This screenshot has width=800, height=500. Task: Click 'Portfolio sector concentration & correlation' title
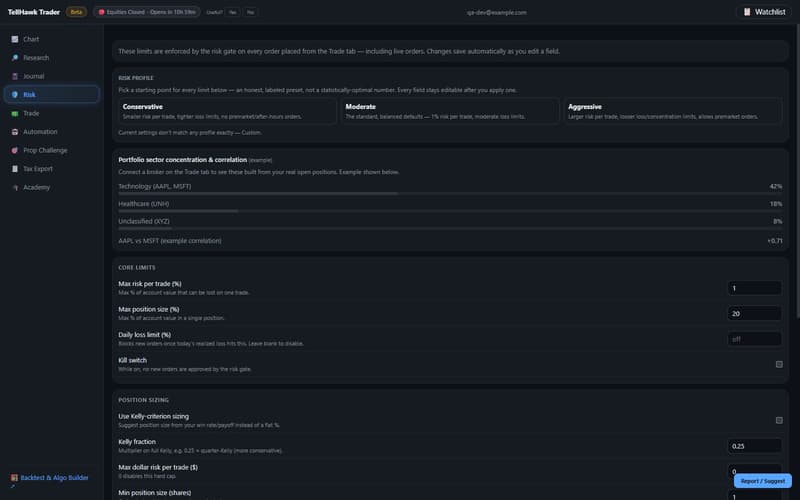click(x=183, y=160)
